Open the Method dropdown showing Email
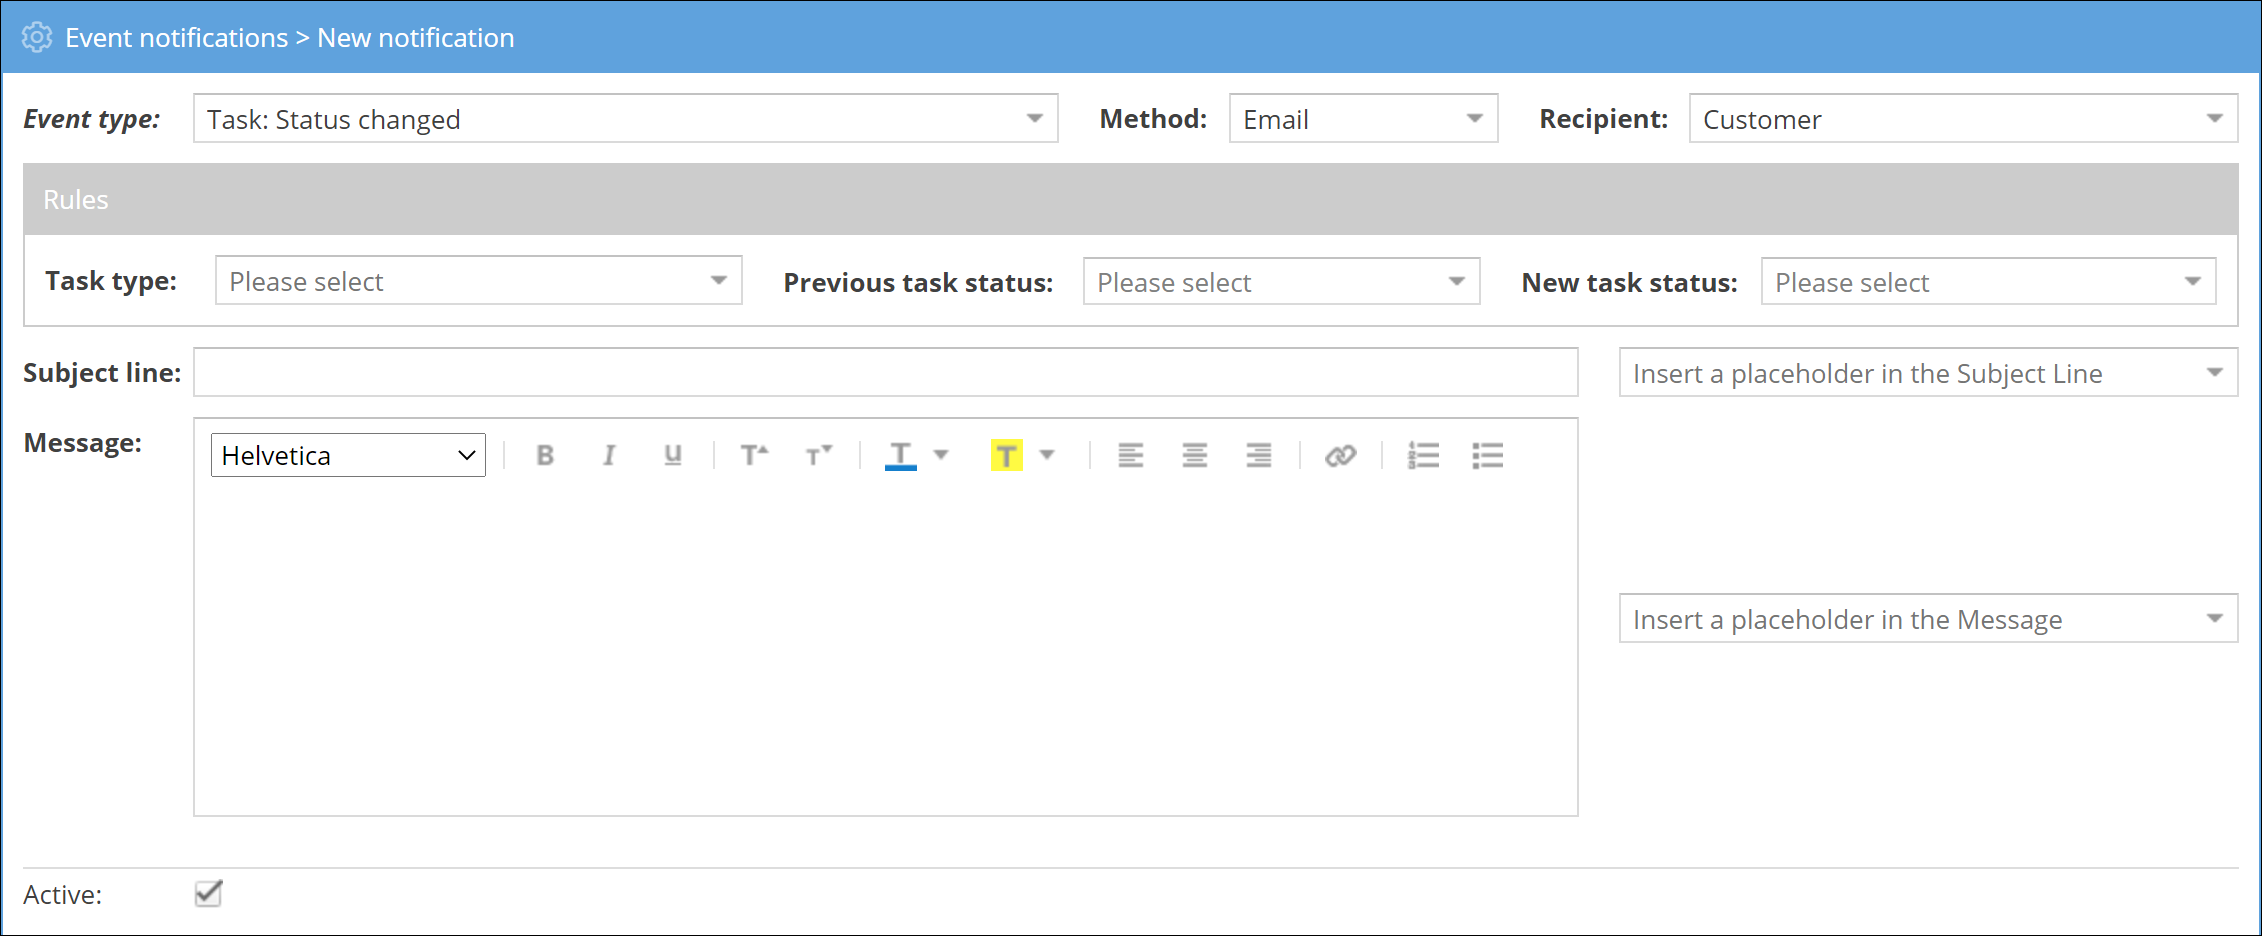 (x=1362, y=119)
